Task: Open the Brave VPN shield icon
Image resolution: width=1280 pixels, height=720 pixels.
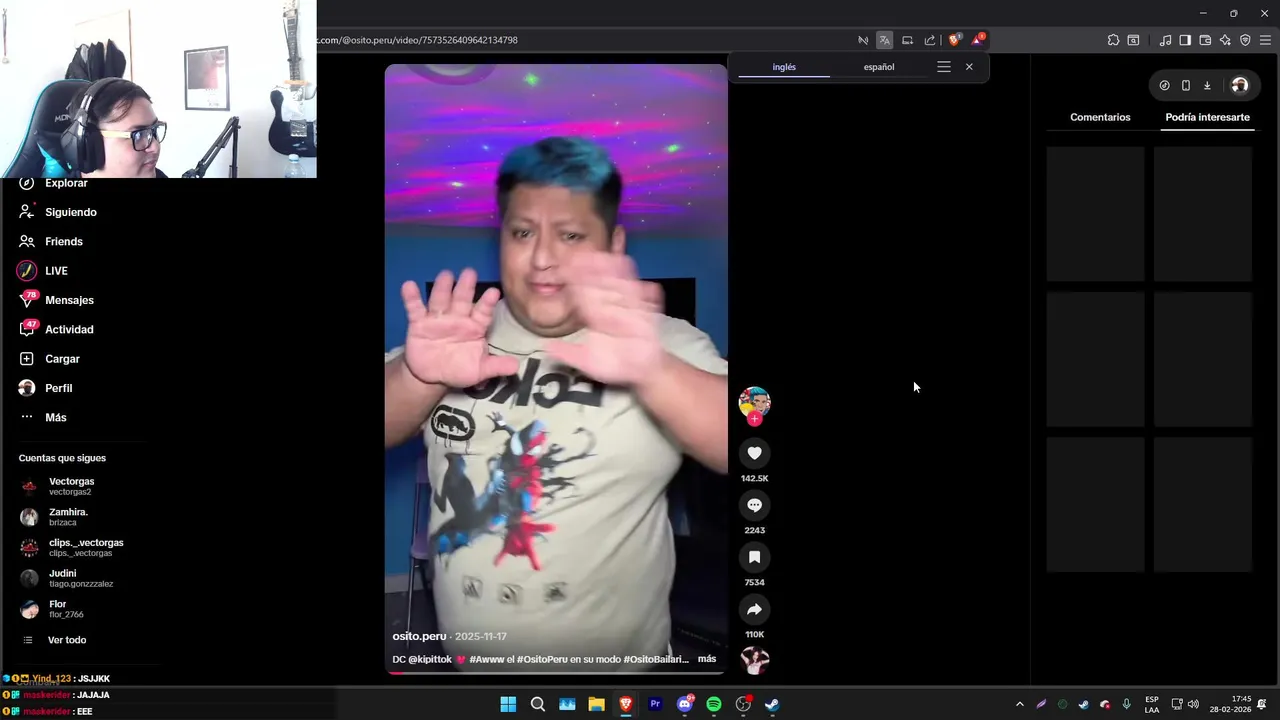Action: click(x=1245, y=40)
